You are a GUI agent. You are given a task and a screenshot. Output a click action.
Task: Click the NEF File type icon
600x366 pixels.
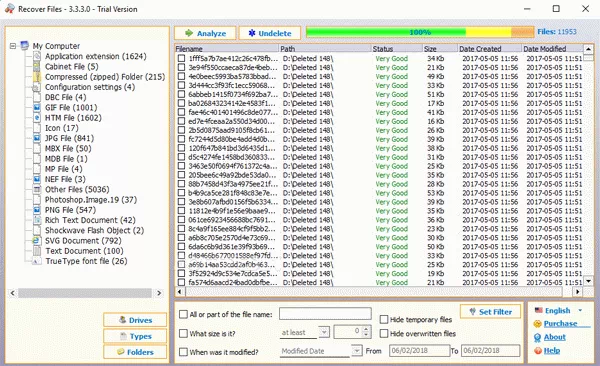coord(37,179)
